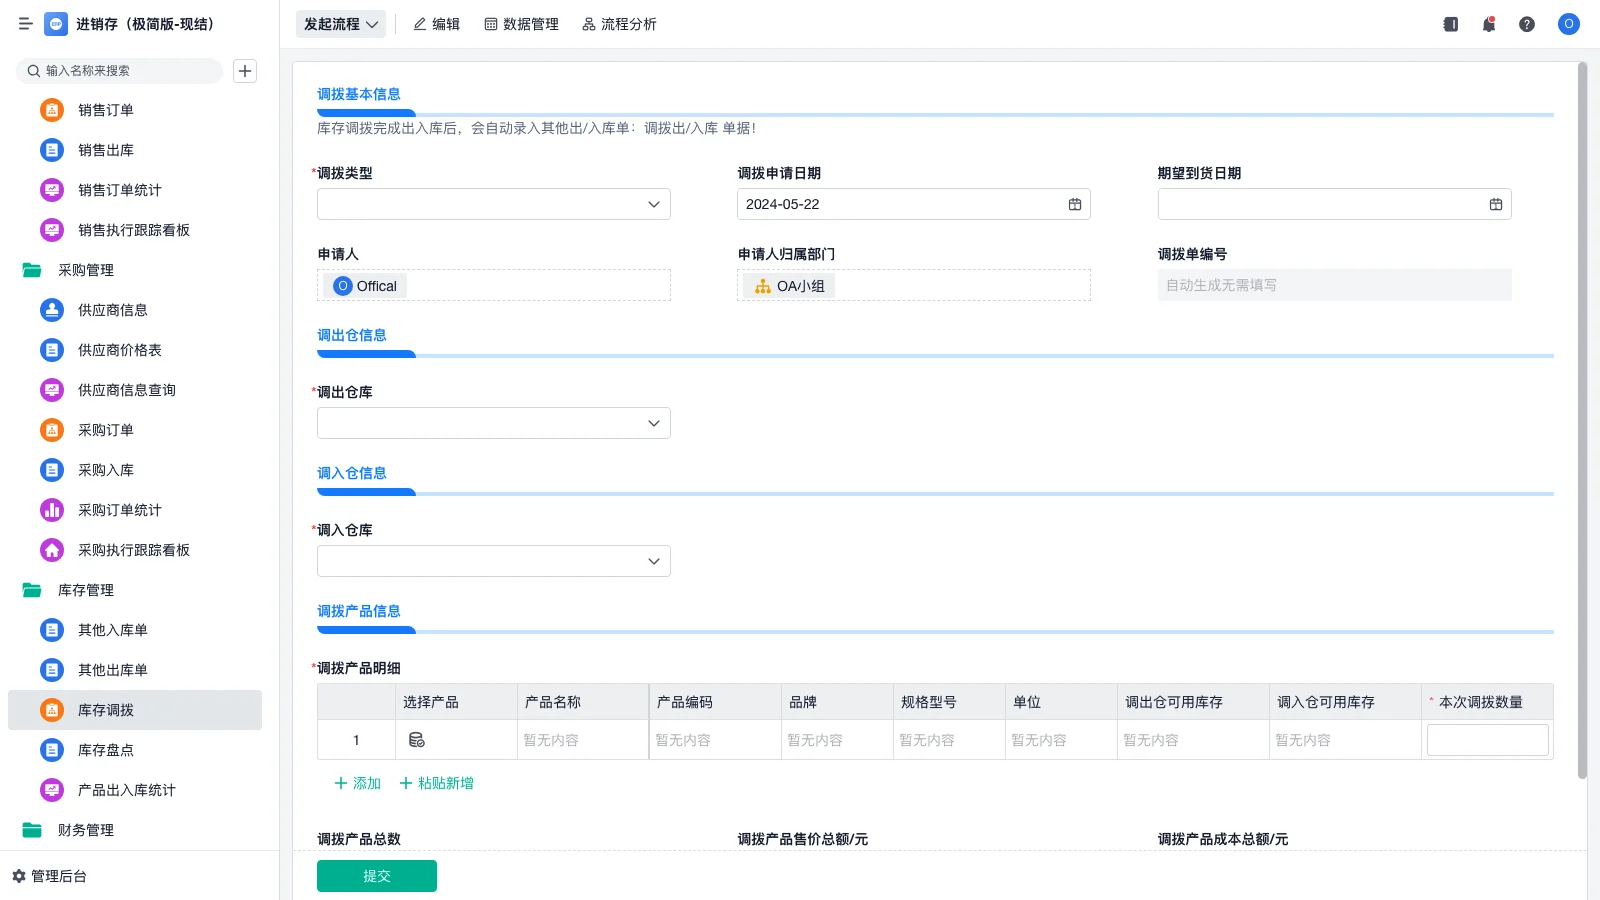Click the OA小组 department tag
The height and width of the screenshot is (900, 1600).
[789, 286]
